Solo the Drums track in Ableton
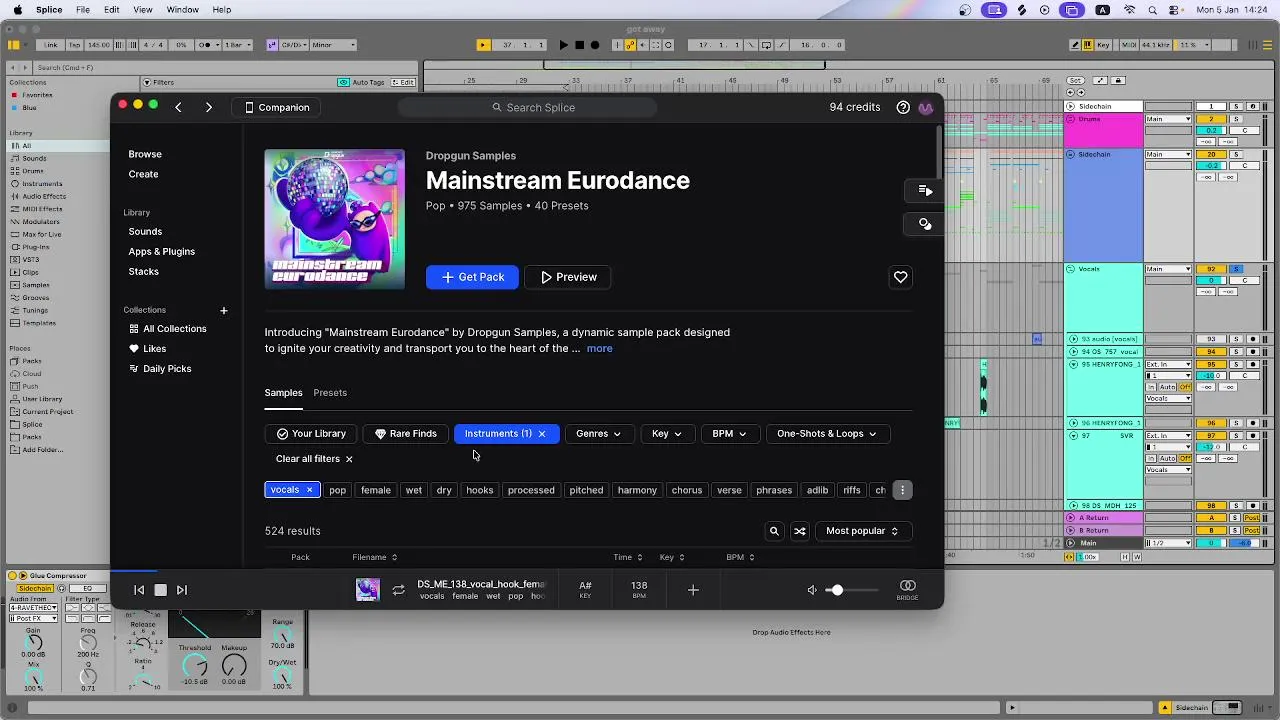Image resolution: width=1280 pixels, height=720 pixels. tap(1236, 119)
